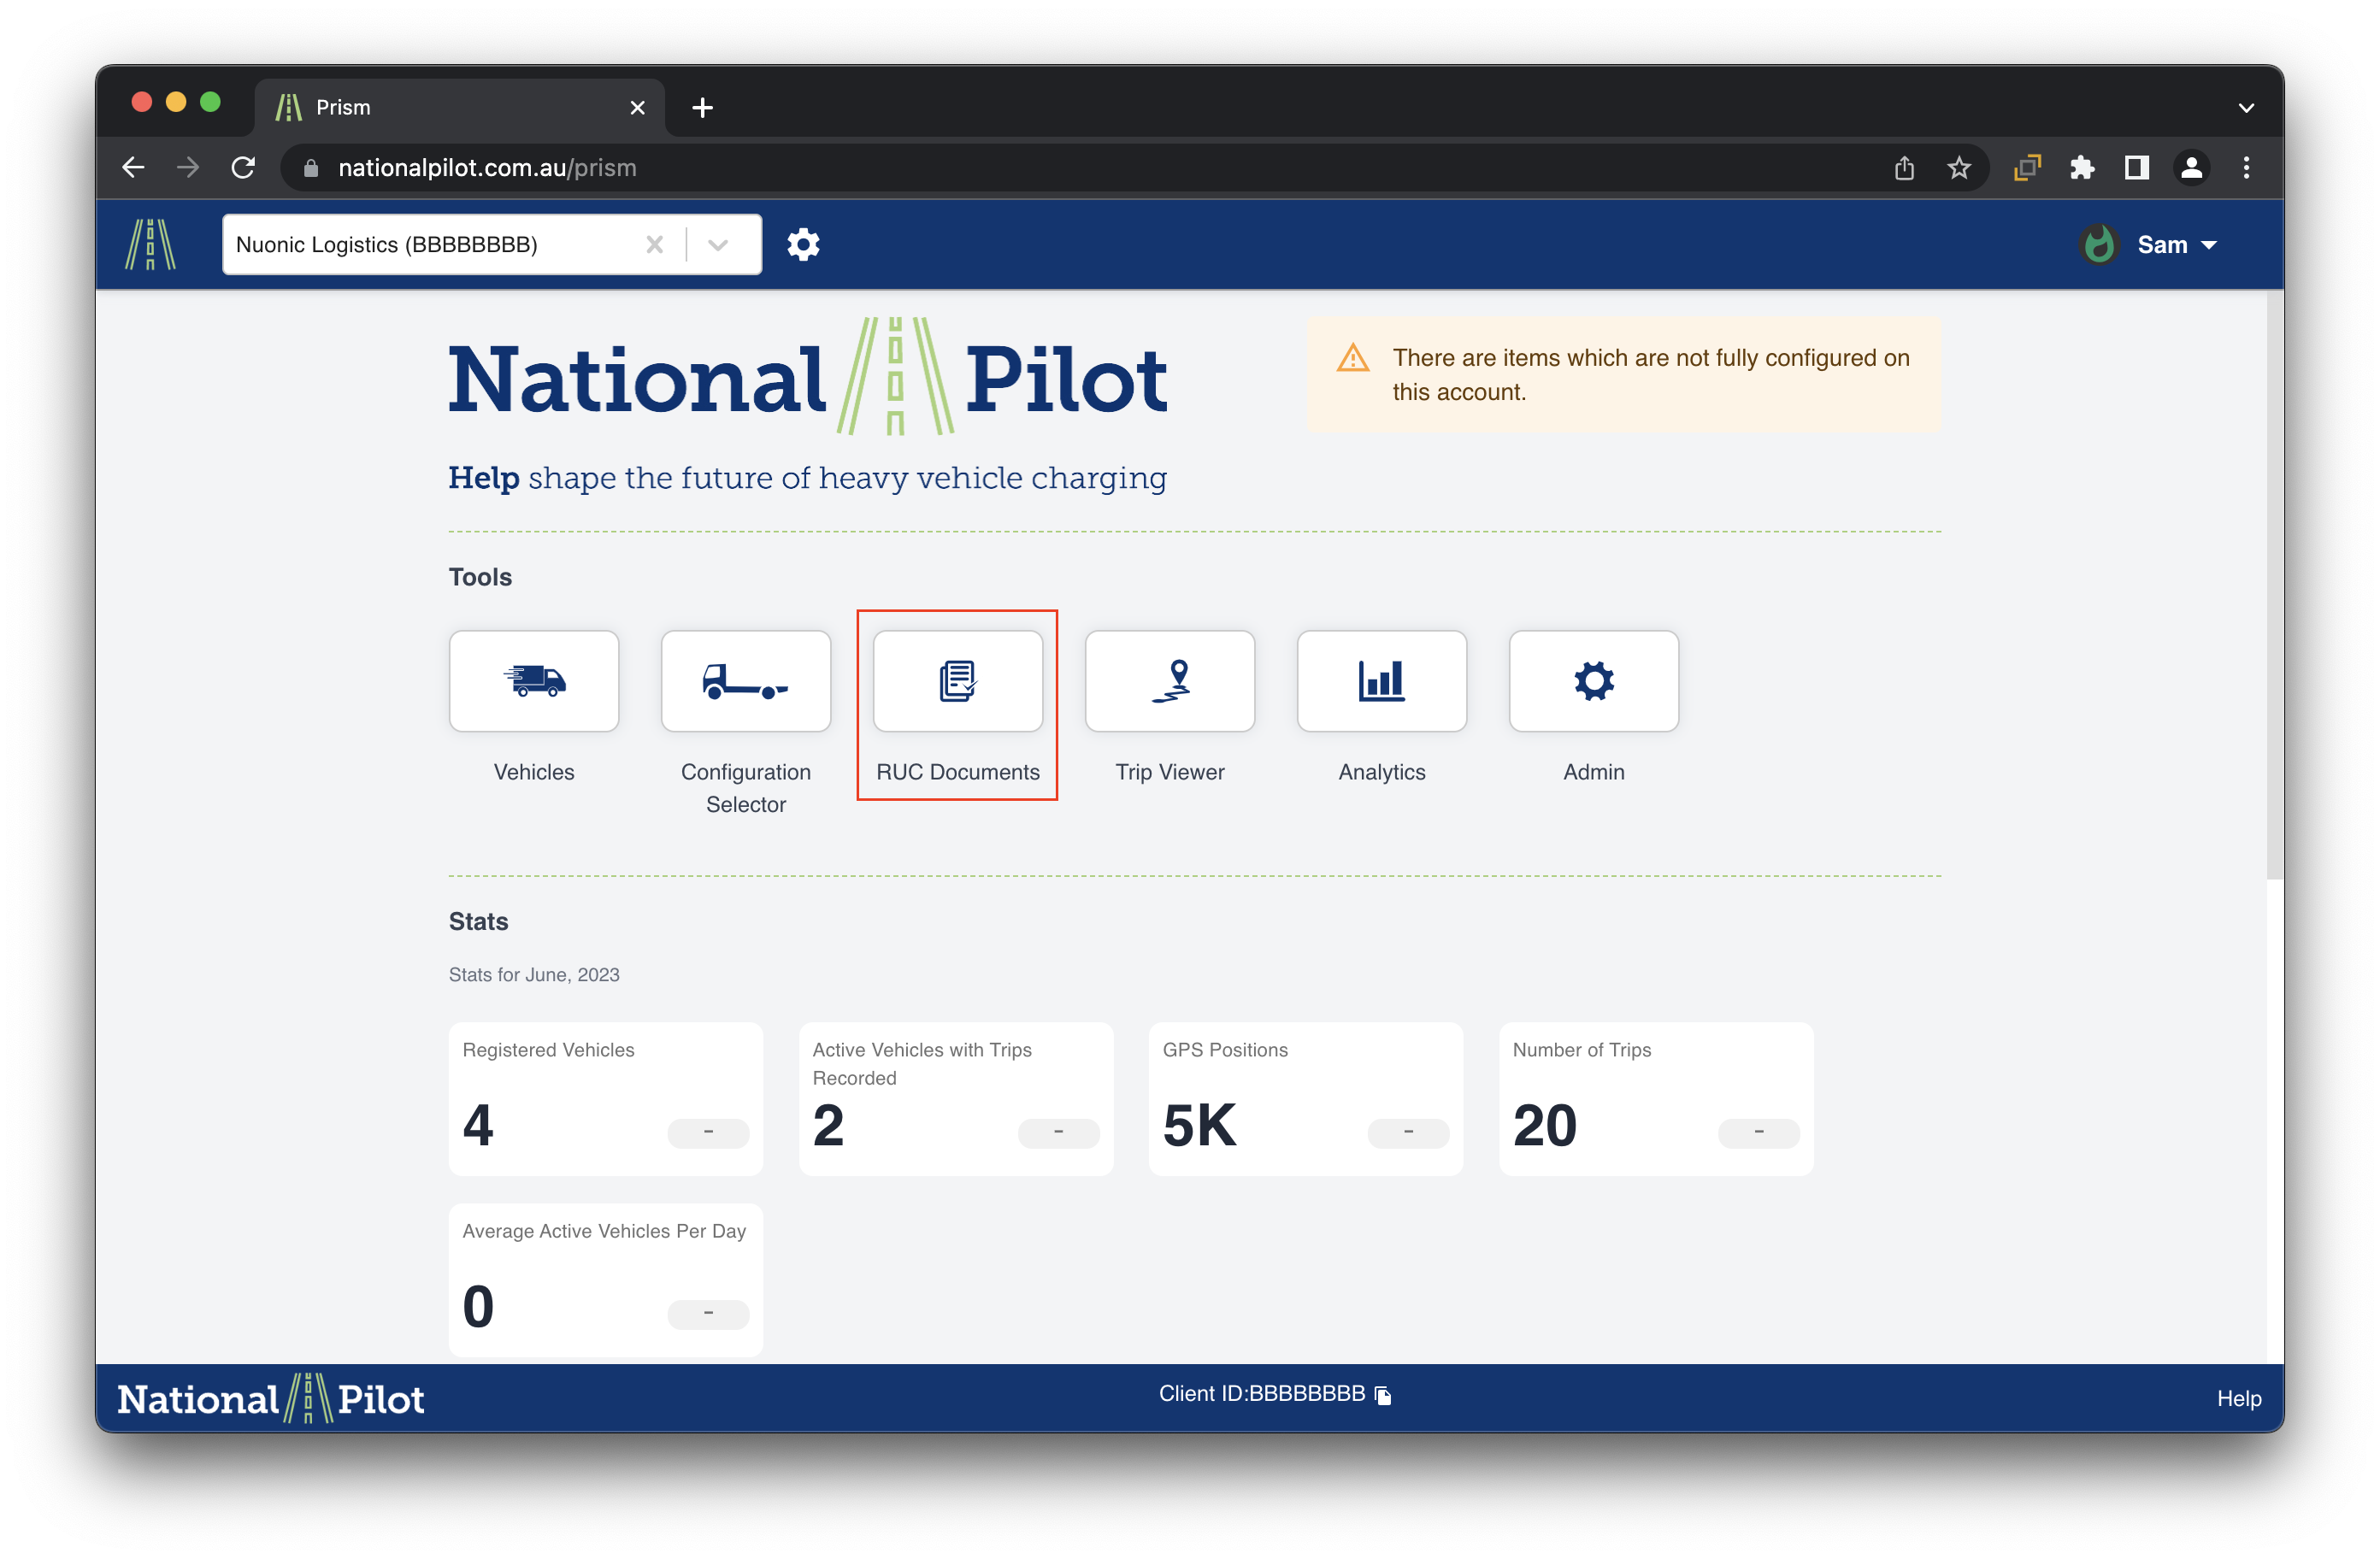
Task: Click National Pilot road logo in header
Action: coord(151,244)
